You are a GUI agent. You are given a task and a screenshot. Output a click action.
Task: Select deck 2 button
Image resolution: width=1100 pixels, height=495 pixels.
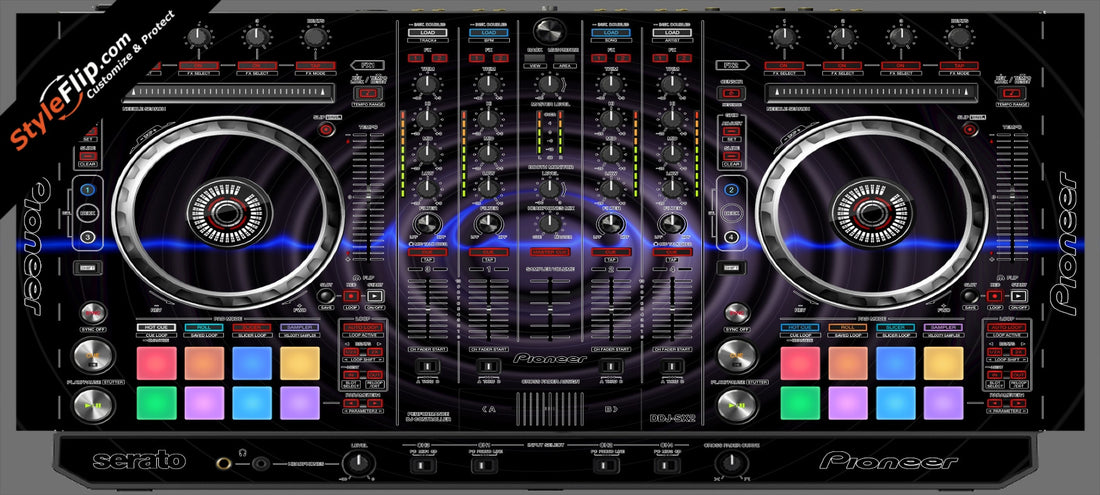[732, 189]
